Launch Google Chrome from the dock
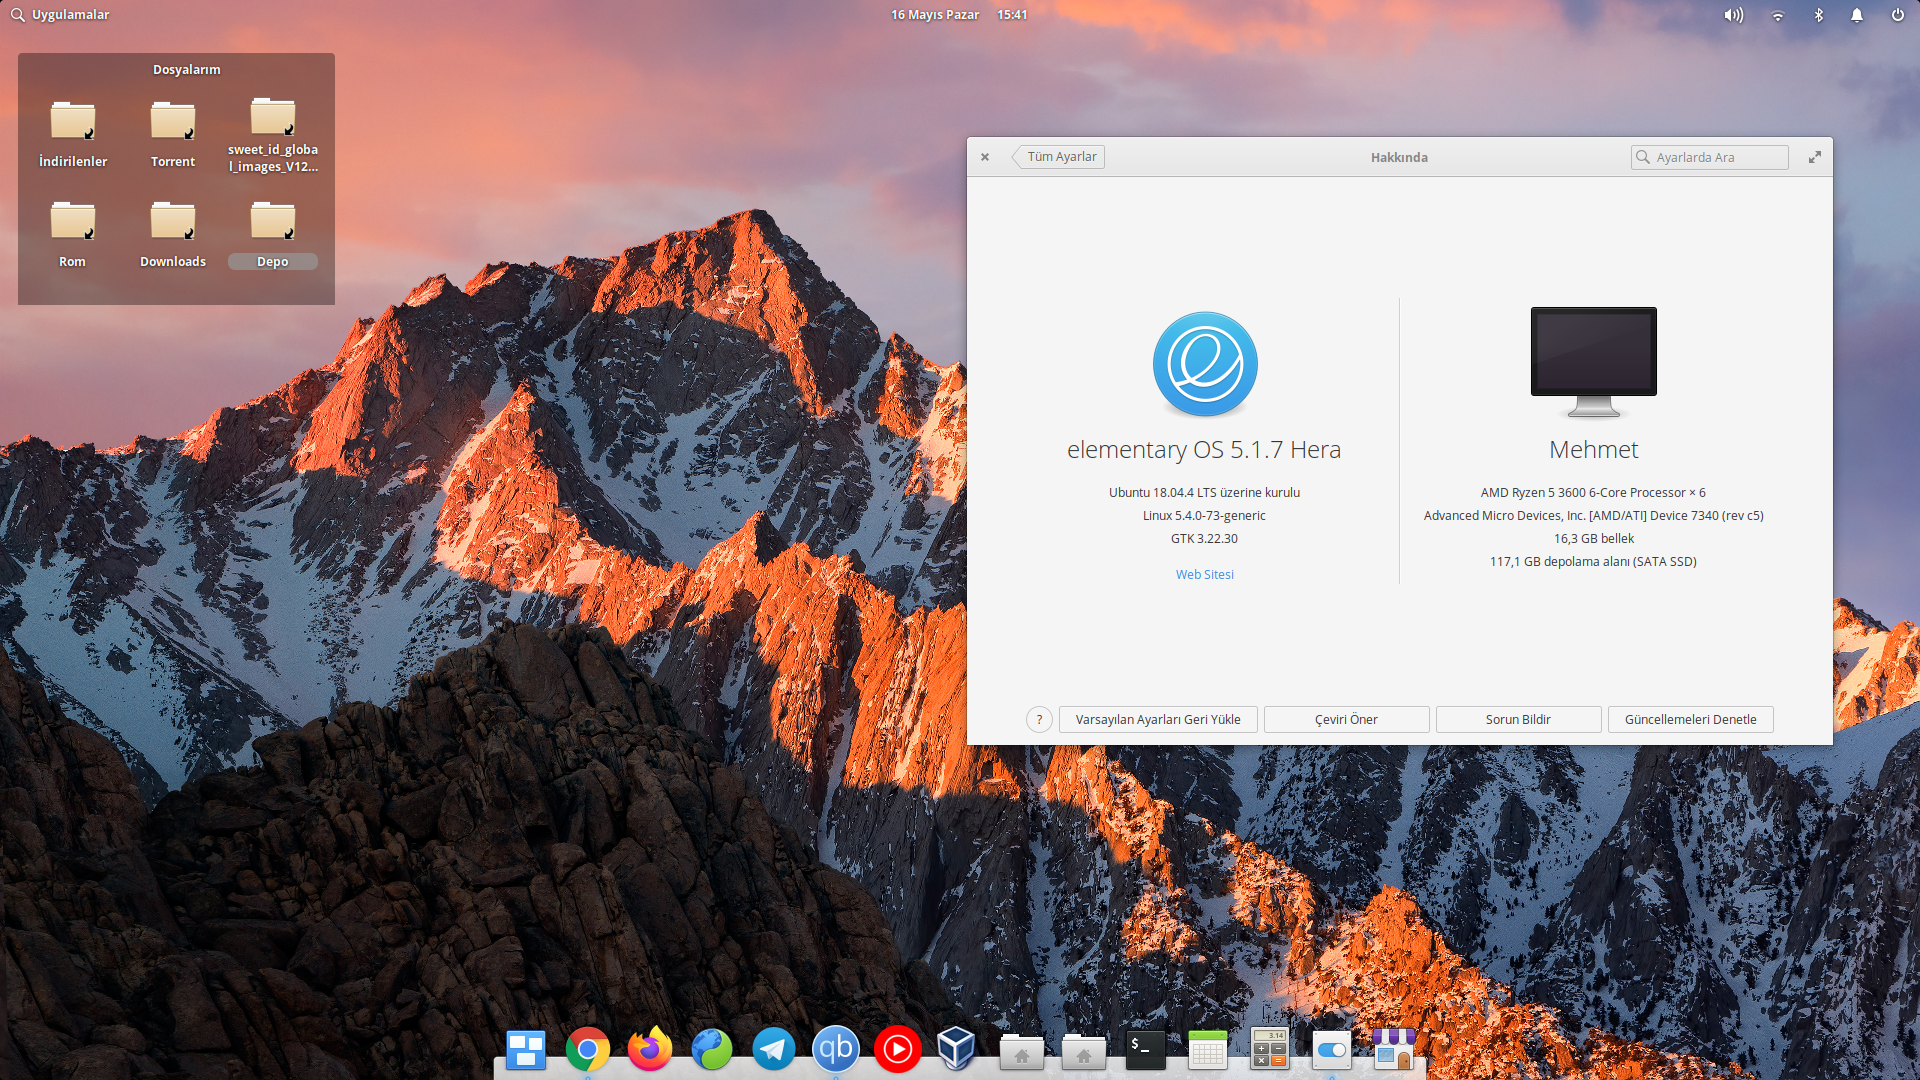The height and width of the screenshot is (1080, 1920). pyautogui.click(x=587, y=1050)
